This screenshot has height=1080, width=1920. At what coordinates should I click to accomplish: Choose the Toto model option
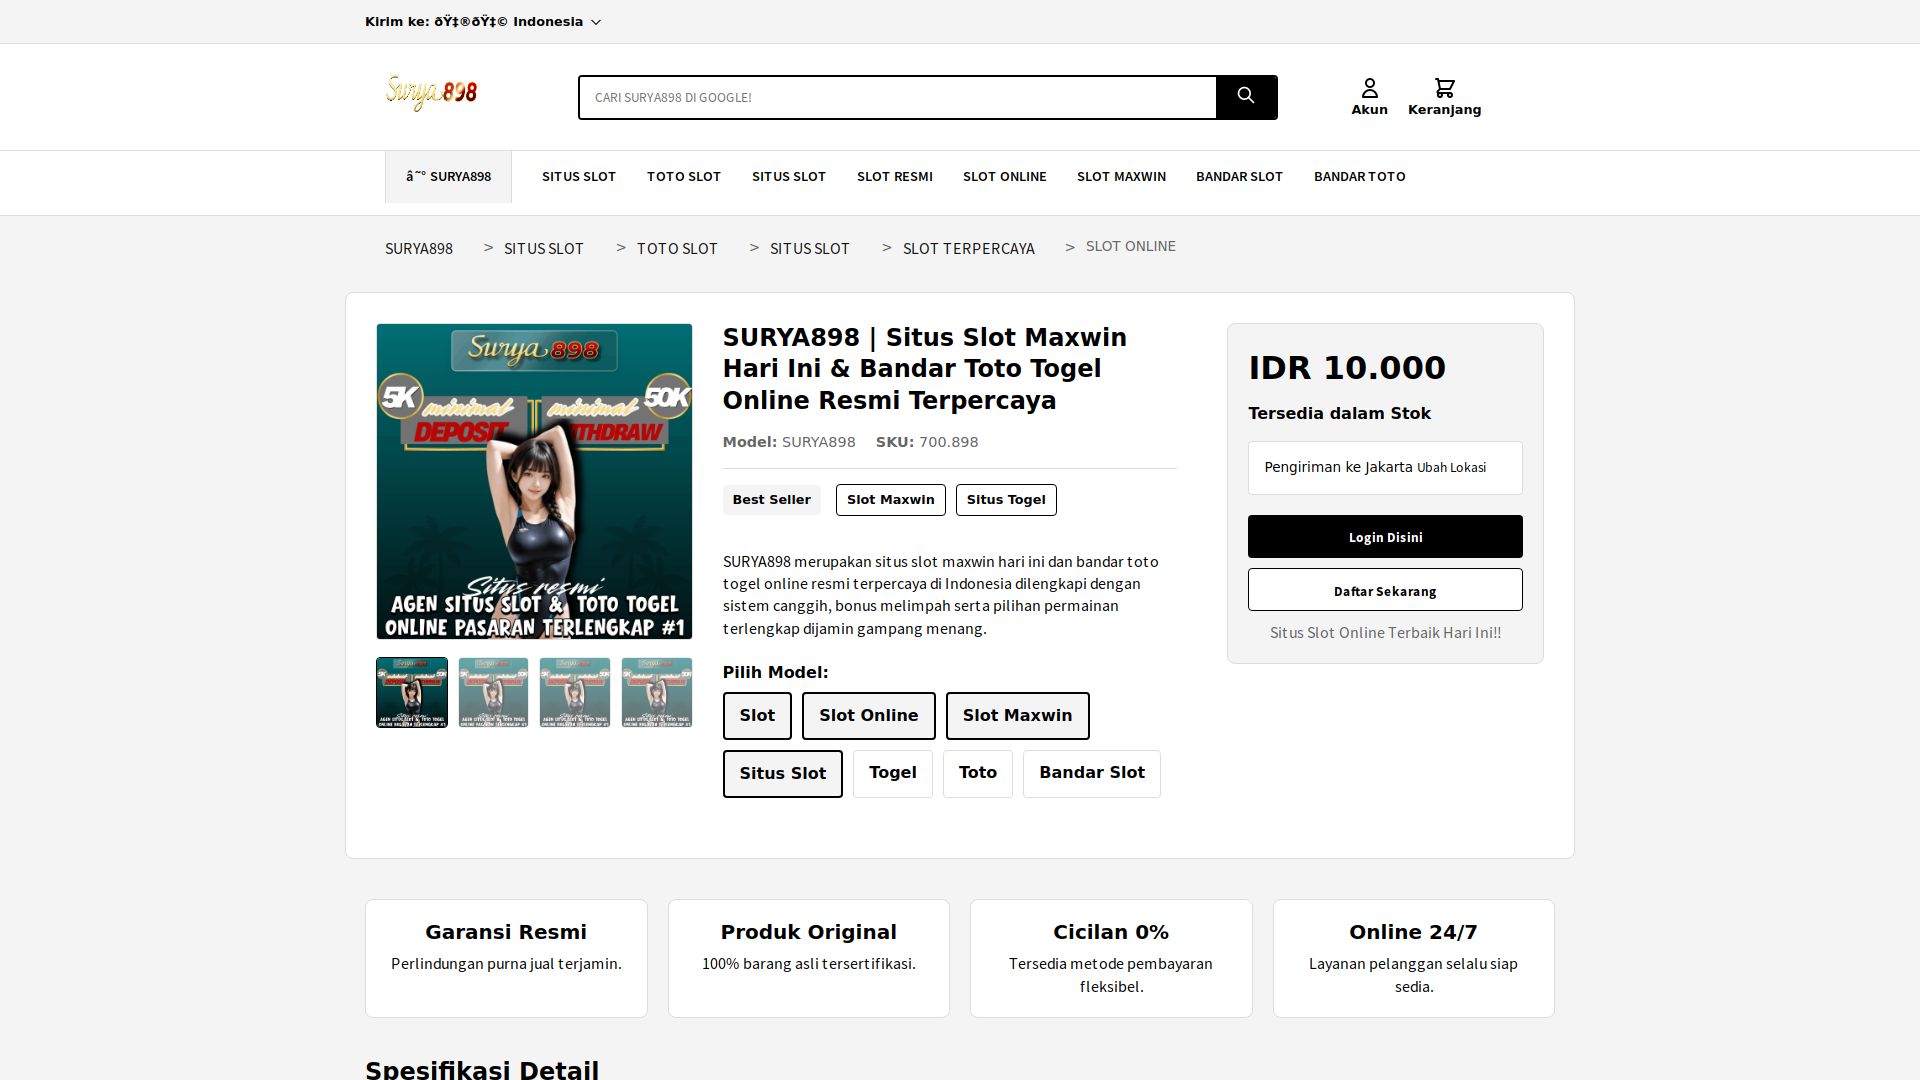tap(978, 774)
